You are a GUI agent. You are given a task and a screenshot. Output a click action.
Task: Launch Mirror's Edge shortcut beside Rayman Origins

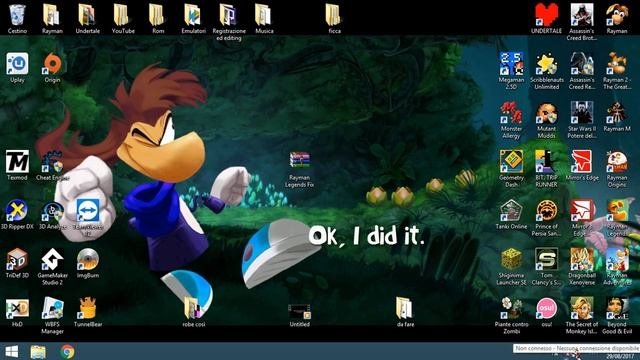coord(582,162)
